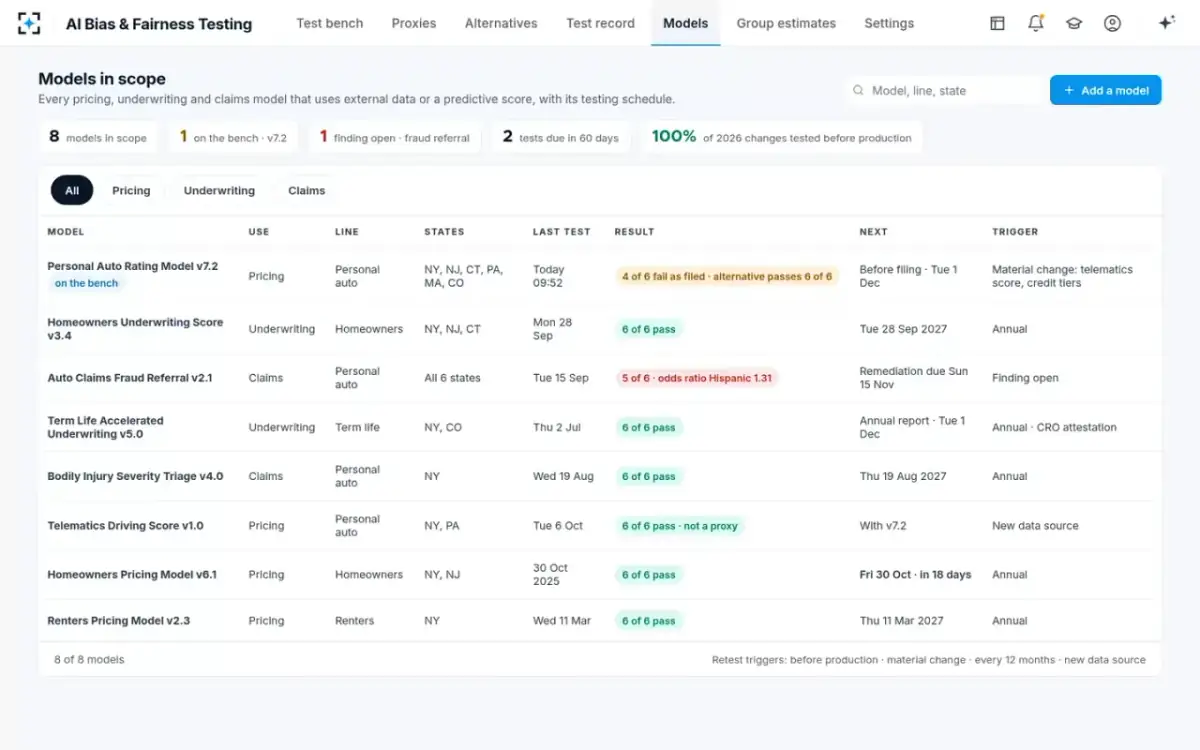Open the notifications bell
The height and width of the screenshot is (750, 1200).
1036,23
